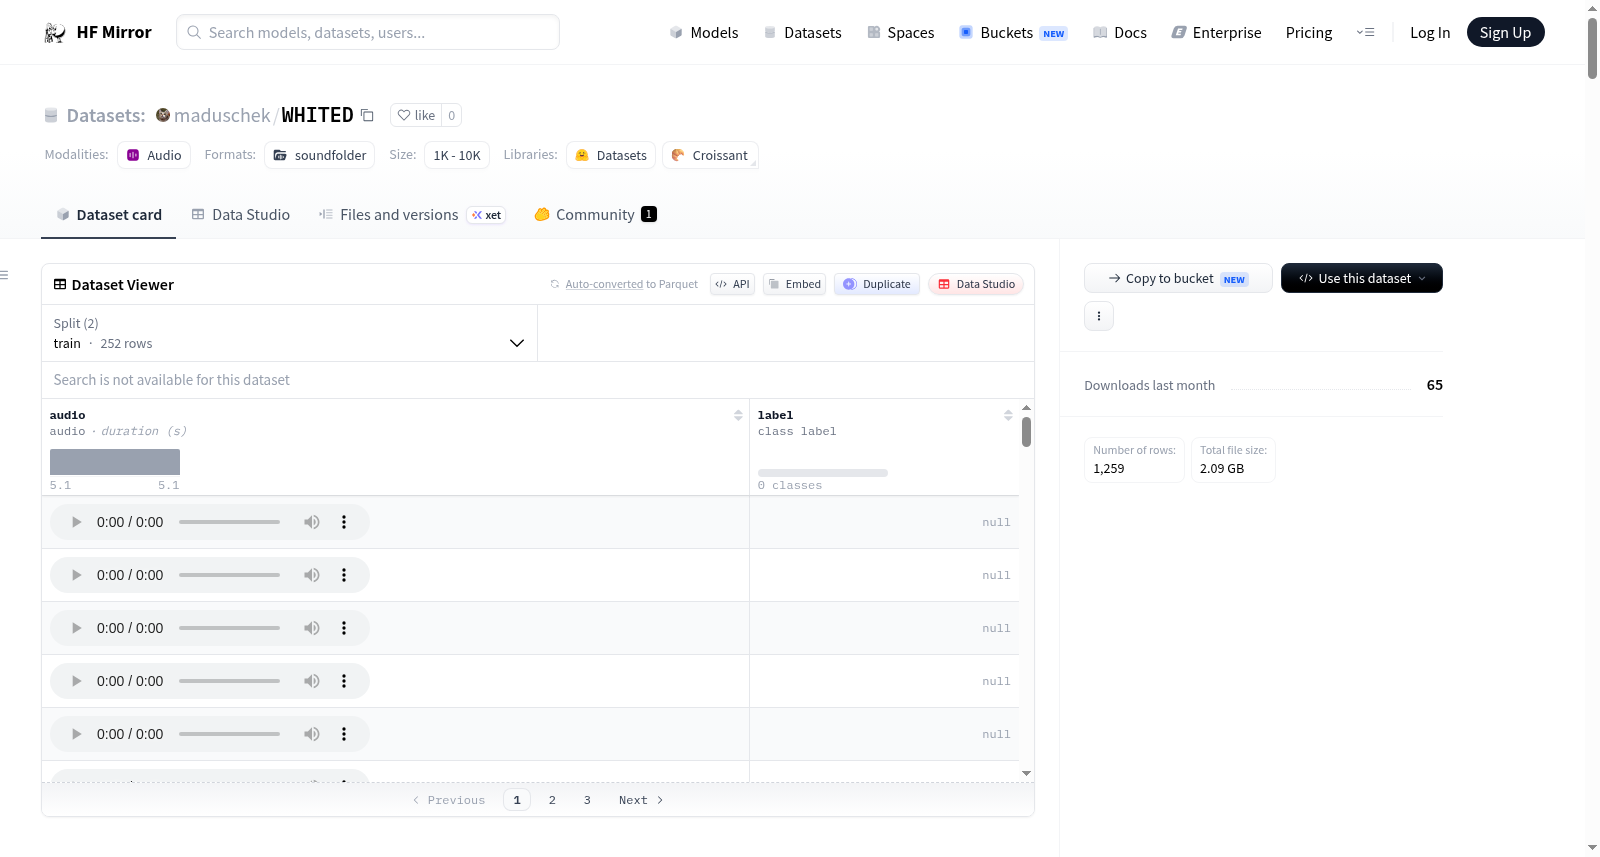Click the Log In link

tap(1430, 32)
